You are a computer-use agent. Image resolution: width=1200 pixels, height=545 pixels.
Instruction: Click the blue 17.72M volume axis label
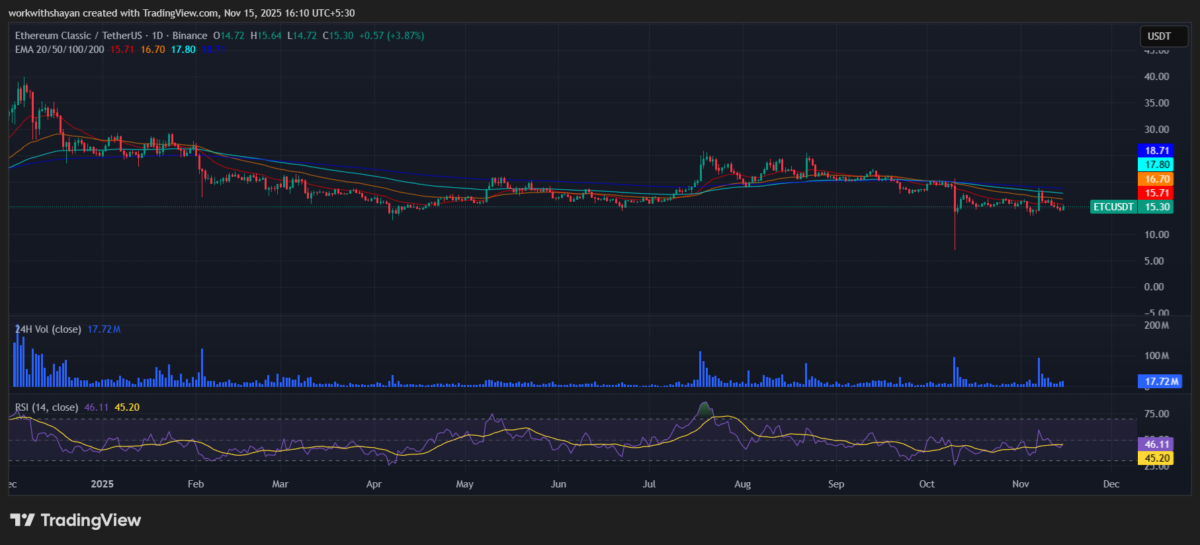[1160, 381]
